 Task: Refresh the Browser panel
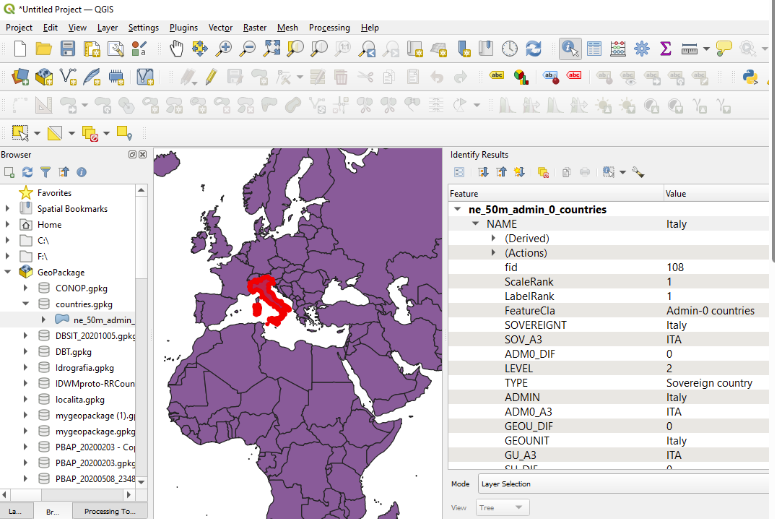coord(27,172)
